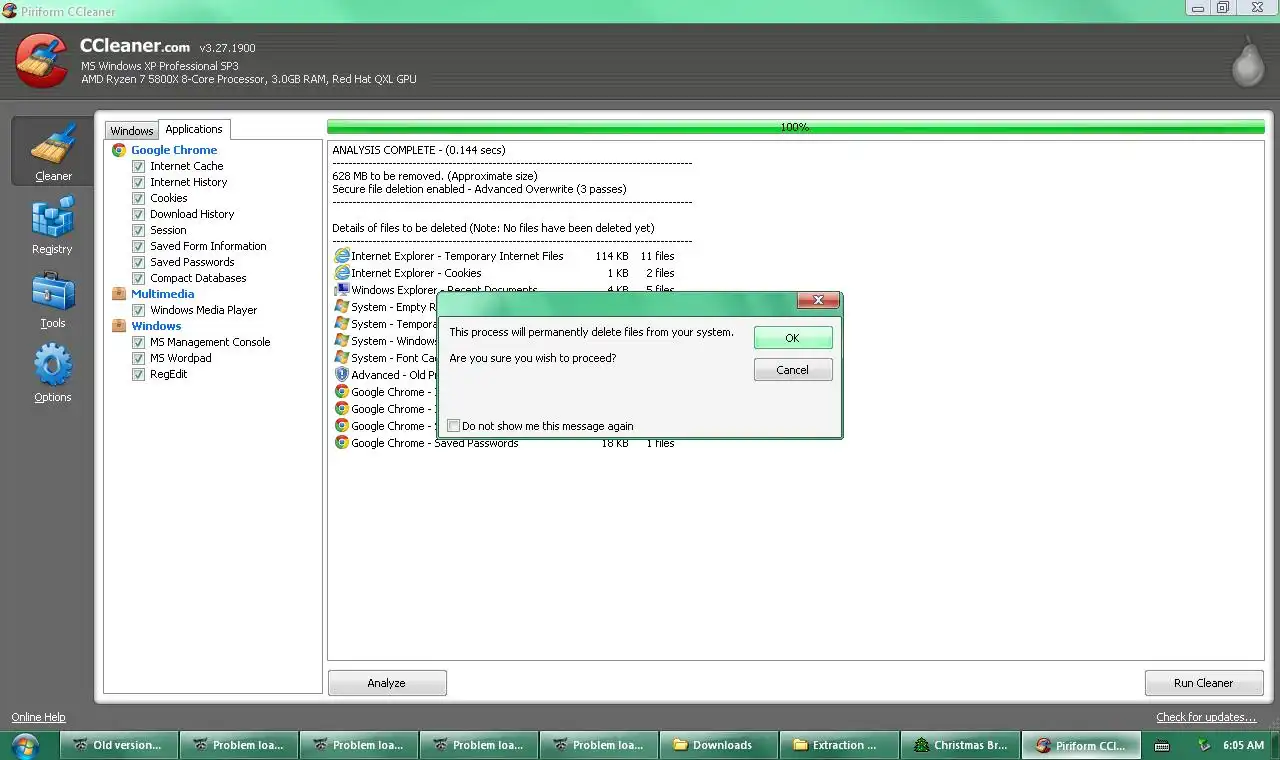Click the Piriform pear icon
The height and width of the screenshot is (760, 1280).
click(x=1247, y=62)
